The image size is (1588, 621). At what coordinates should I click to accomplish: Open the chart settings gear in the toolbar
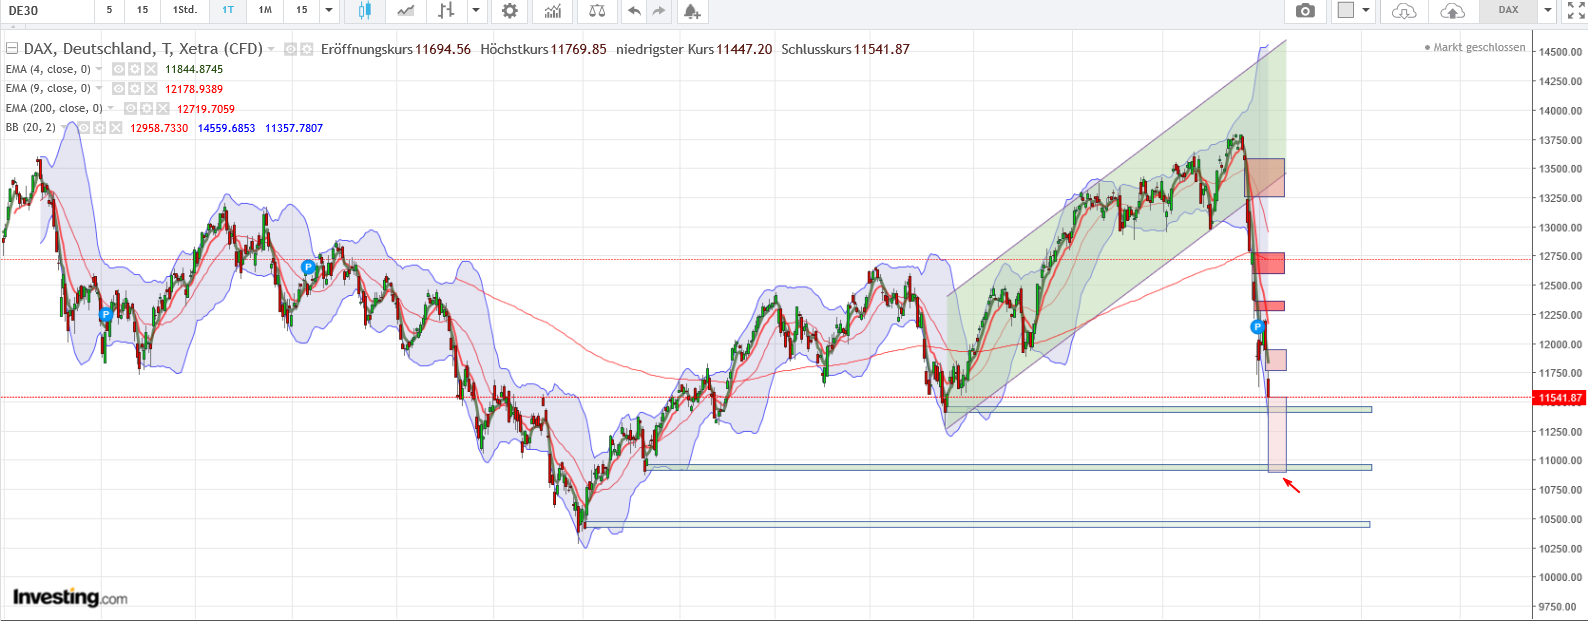click(510, 11)
